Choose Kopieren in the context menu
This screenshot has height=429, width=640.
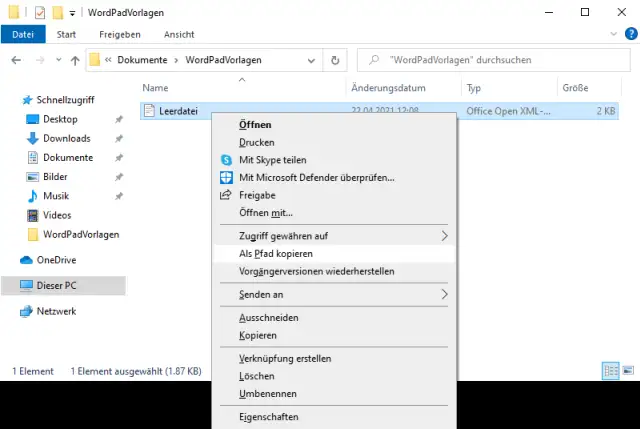tap(334, 335)
